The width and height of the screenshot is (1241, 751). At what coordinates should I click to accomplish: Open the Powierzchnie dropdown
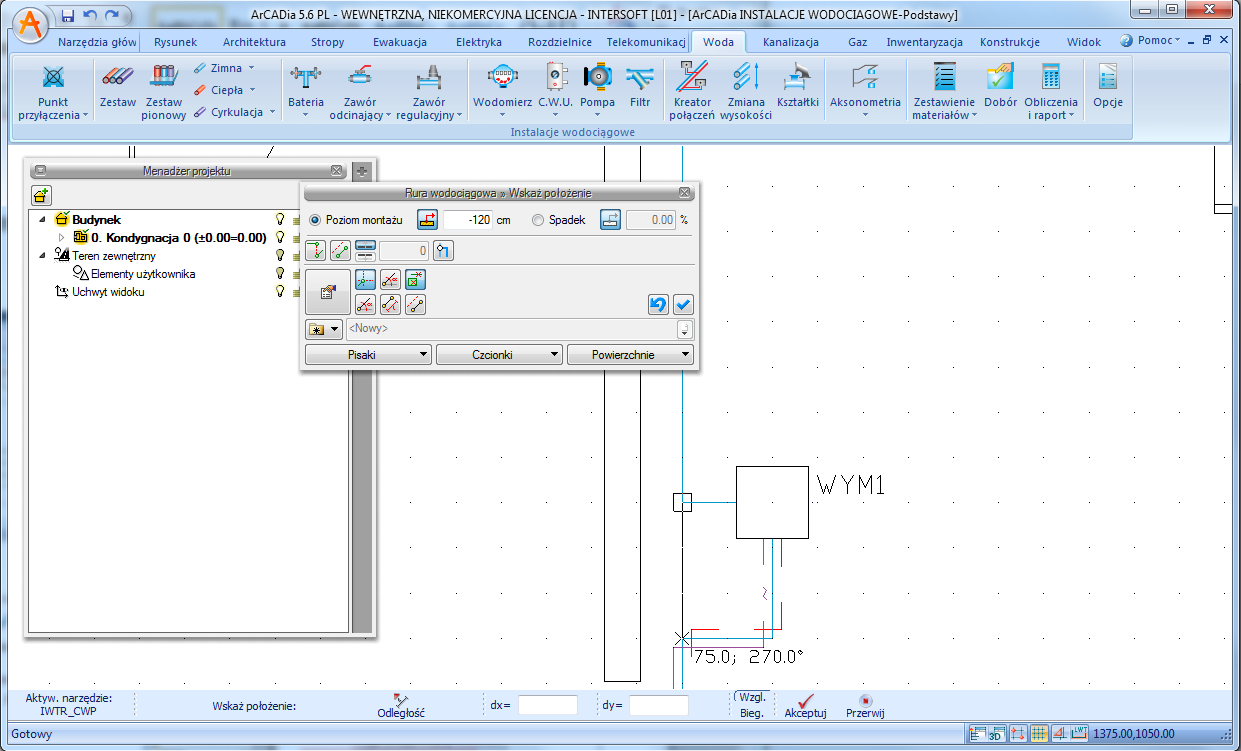tap(630, 354)
